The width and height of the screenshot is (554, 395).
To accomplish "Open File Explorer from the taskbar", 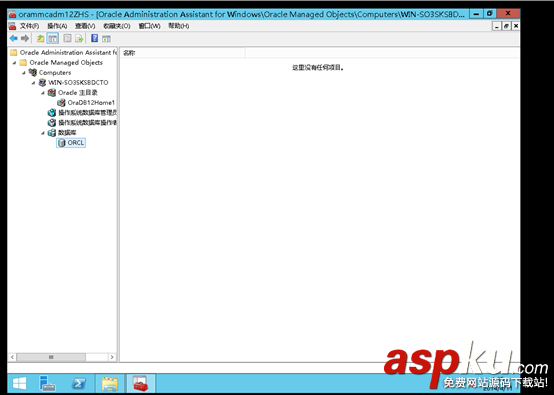I will coord(110,384).
